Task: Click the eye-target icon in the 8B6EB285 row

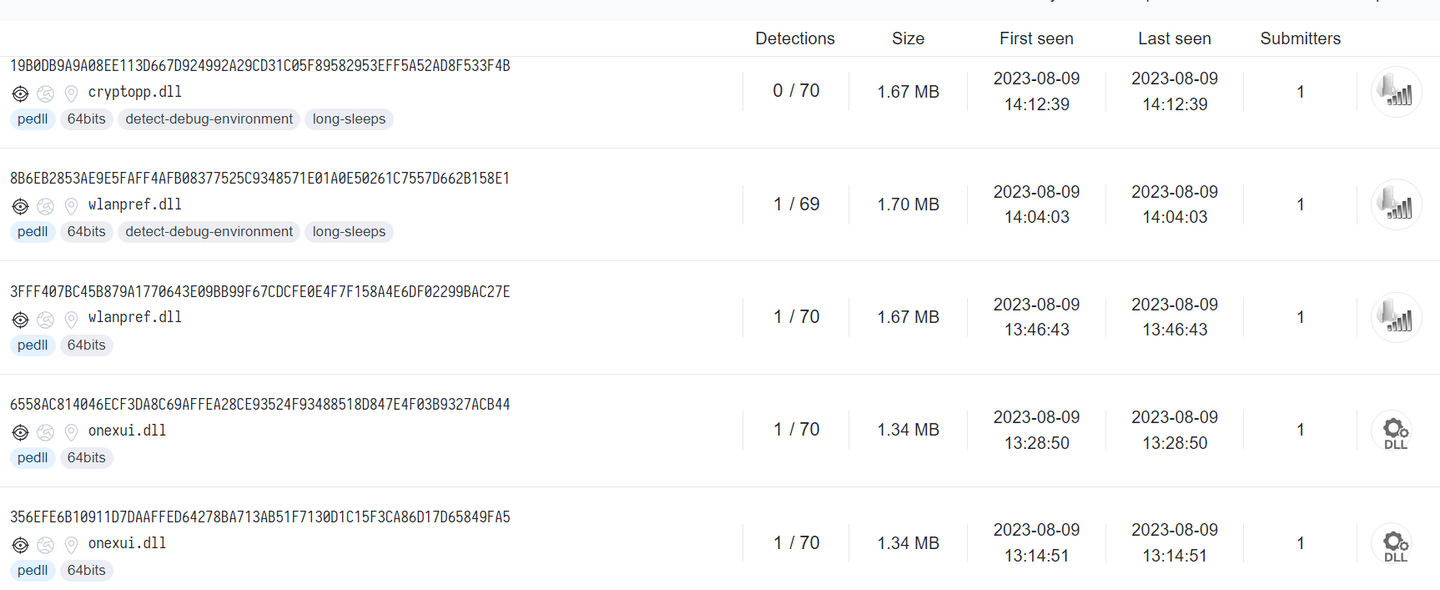Action: click(x=20, y=206)
